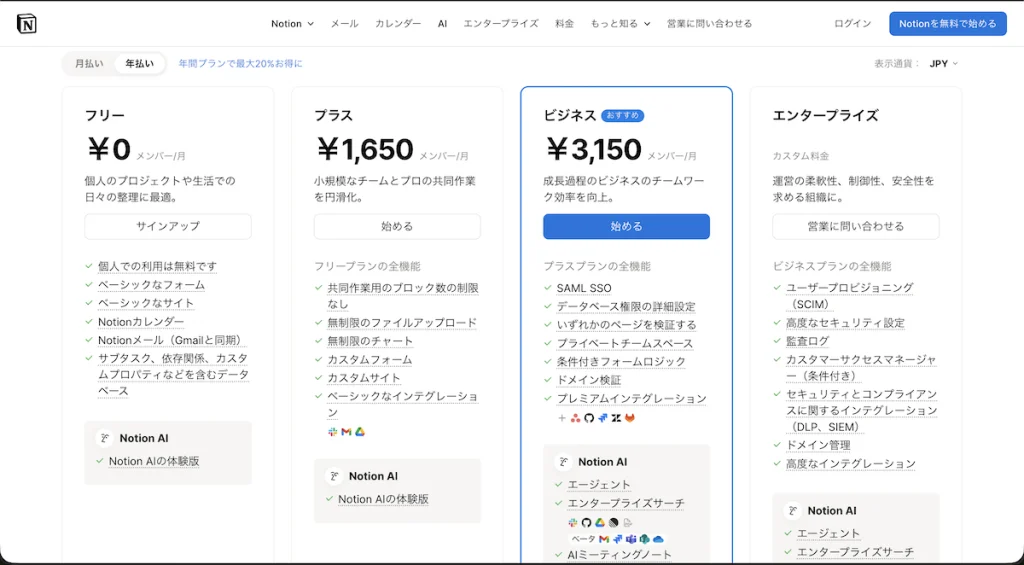The height and width of the screenshot is (565, 1024).
Task: Click the Asana icon under プレミアムインテグレーション
Action: click(575, 418)
